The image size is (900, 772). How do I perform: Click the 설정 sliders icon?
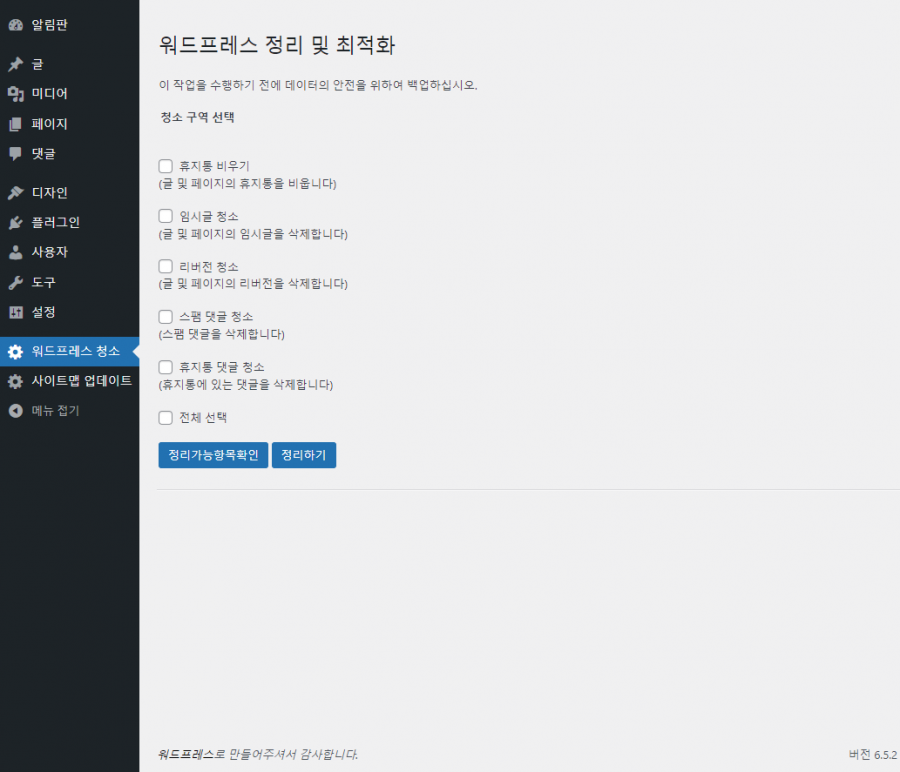15,312
